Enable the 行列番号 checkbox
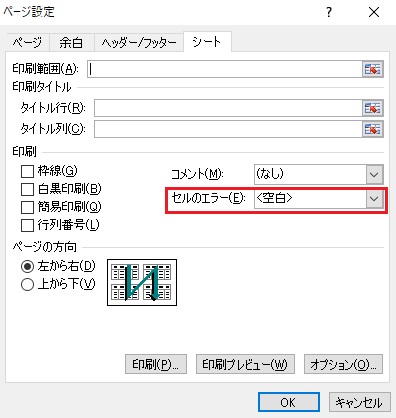This screenshot has width=396, height=418. [x=27, y=225]
